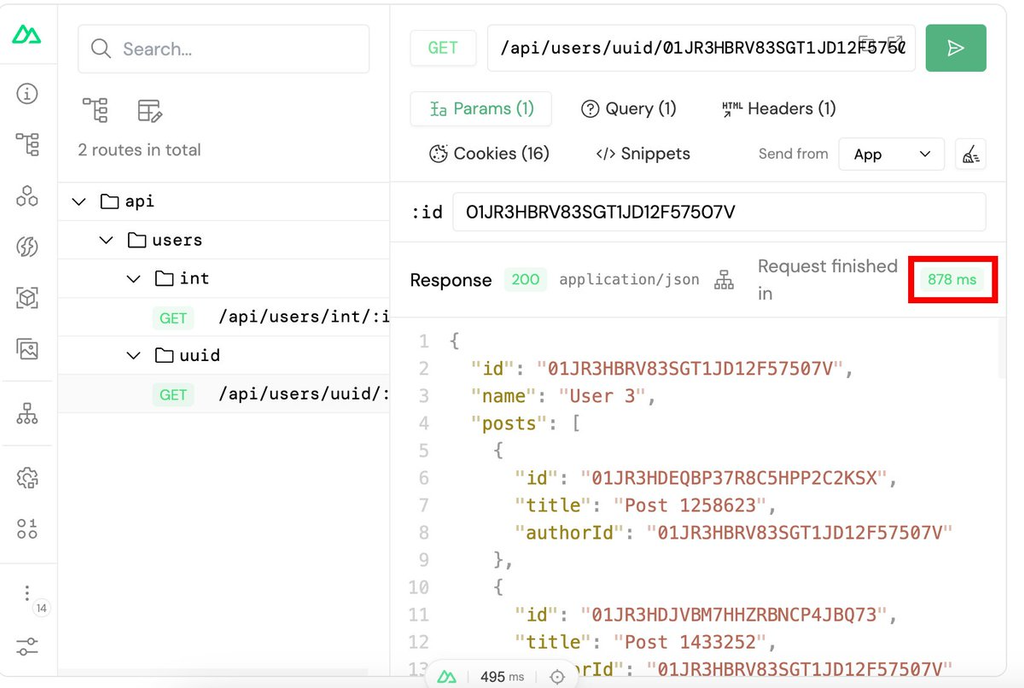Click the request URL path field
Viewport: 1024px width, 688px height.
coord(701,48)
